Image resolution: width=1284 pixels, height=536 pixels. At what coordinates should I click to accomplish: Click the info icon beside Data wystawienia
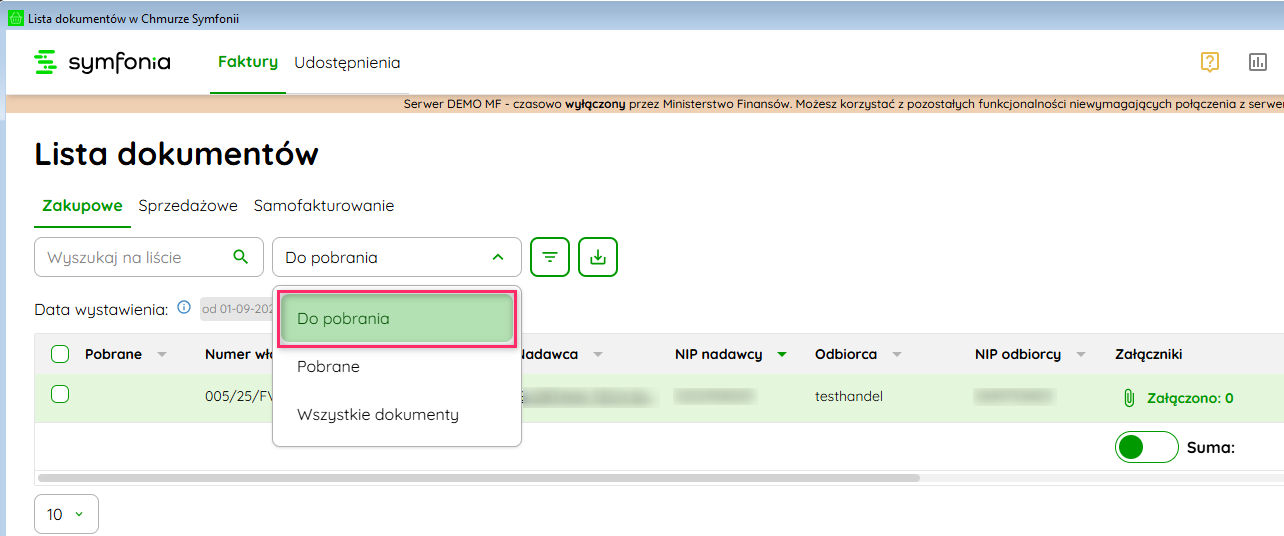pos(184,308)
